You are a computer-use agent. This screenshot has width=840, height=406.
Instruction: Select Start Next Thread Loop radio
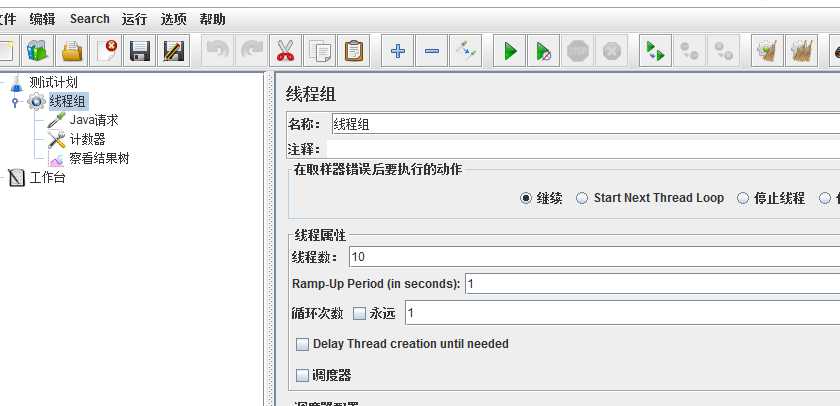(x=582, y=198)
